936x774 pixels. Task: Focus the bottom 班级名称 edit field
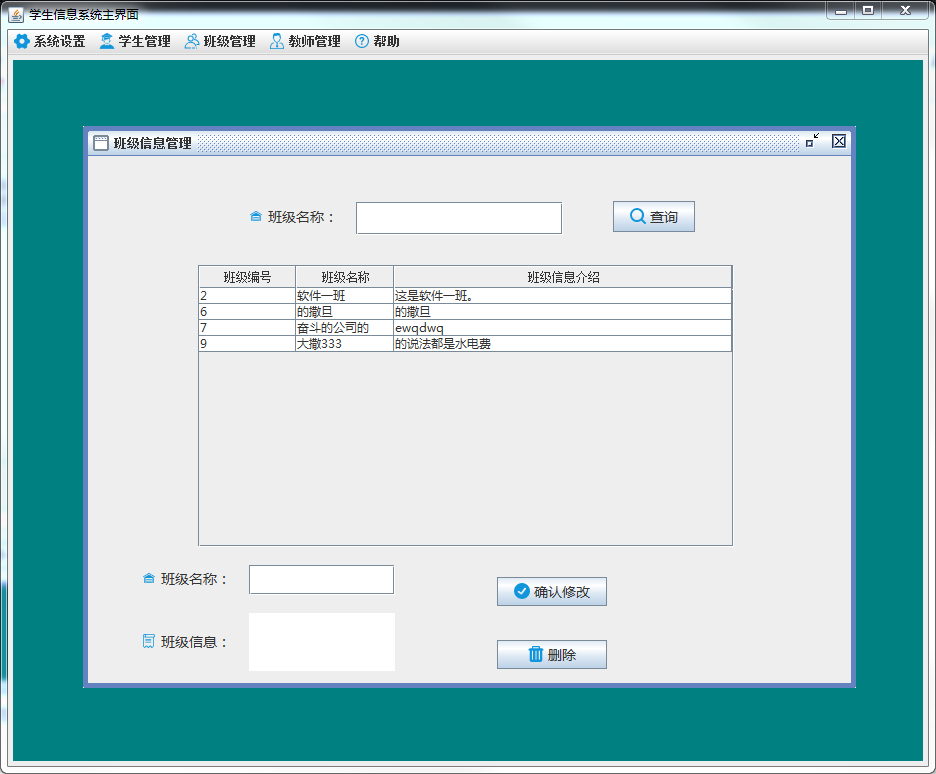click(321, 580)
